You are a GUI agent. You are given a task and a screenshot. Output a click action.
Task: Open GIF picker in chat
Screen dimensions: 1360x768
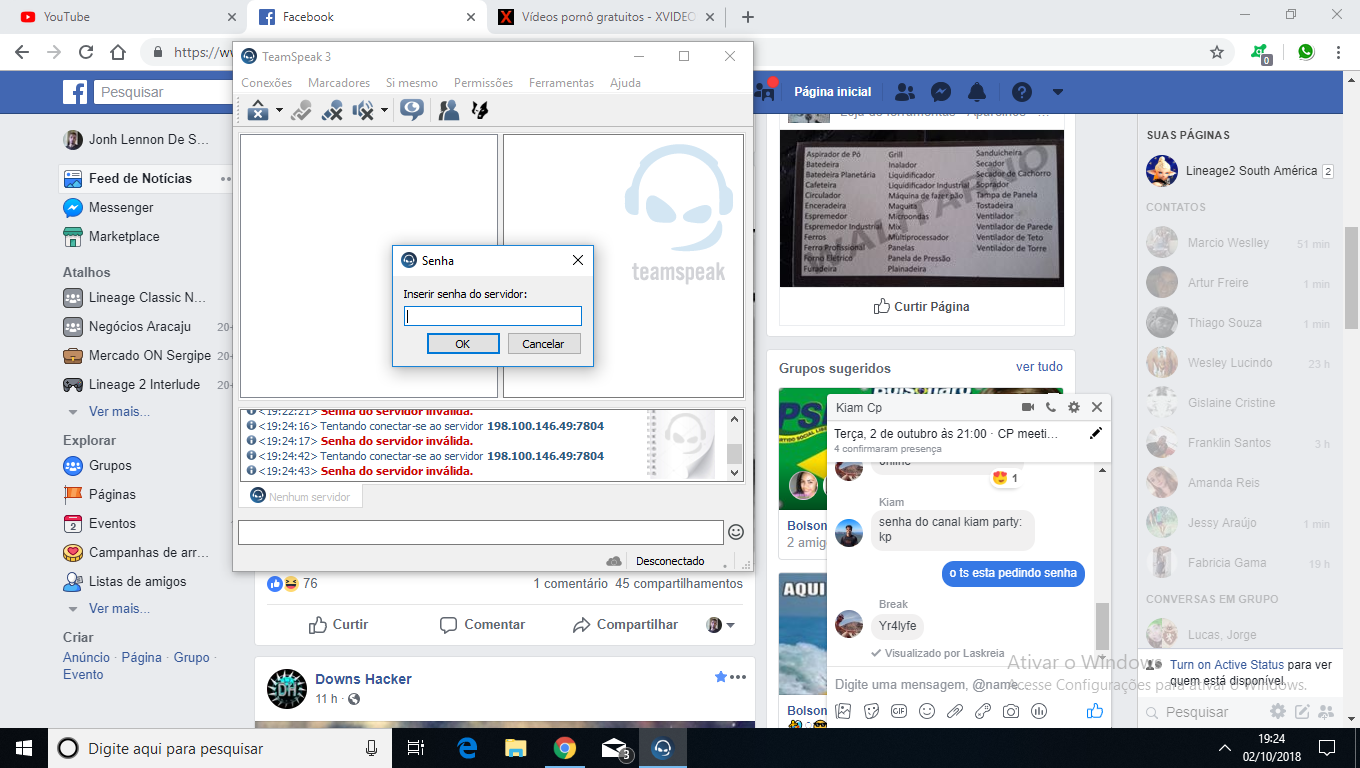899,711
